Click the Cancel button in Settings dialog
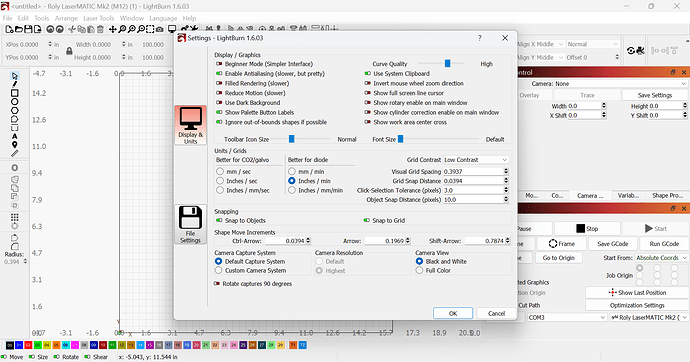The width and height of the screenshot is (690, 362). (496, 313)
